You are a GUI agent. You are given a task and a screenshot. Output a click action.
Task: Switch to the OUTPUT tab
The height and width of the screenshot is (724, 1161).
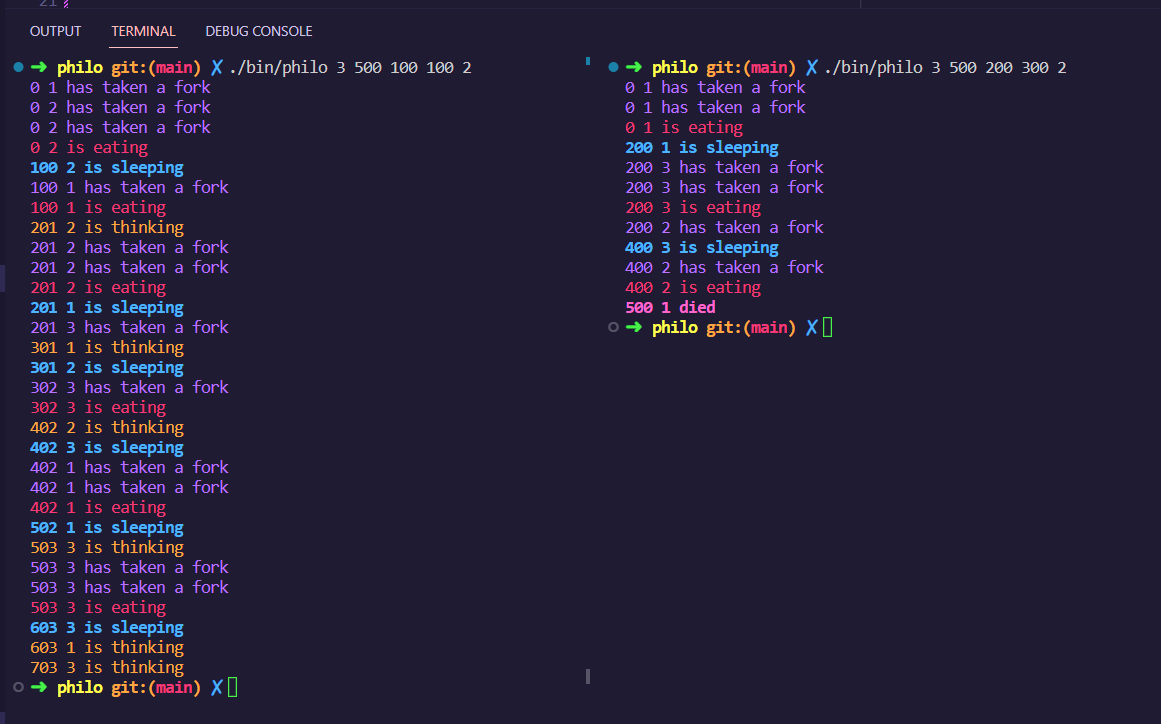55,31
